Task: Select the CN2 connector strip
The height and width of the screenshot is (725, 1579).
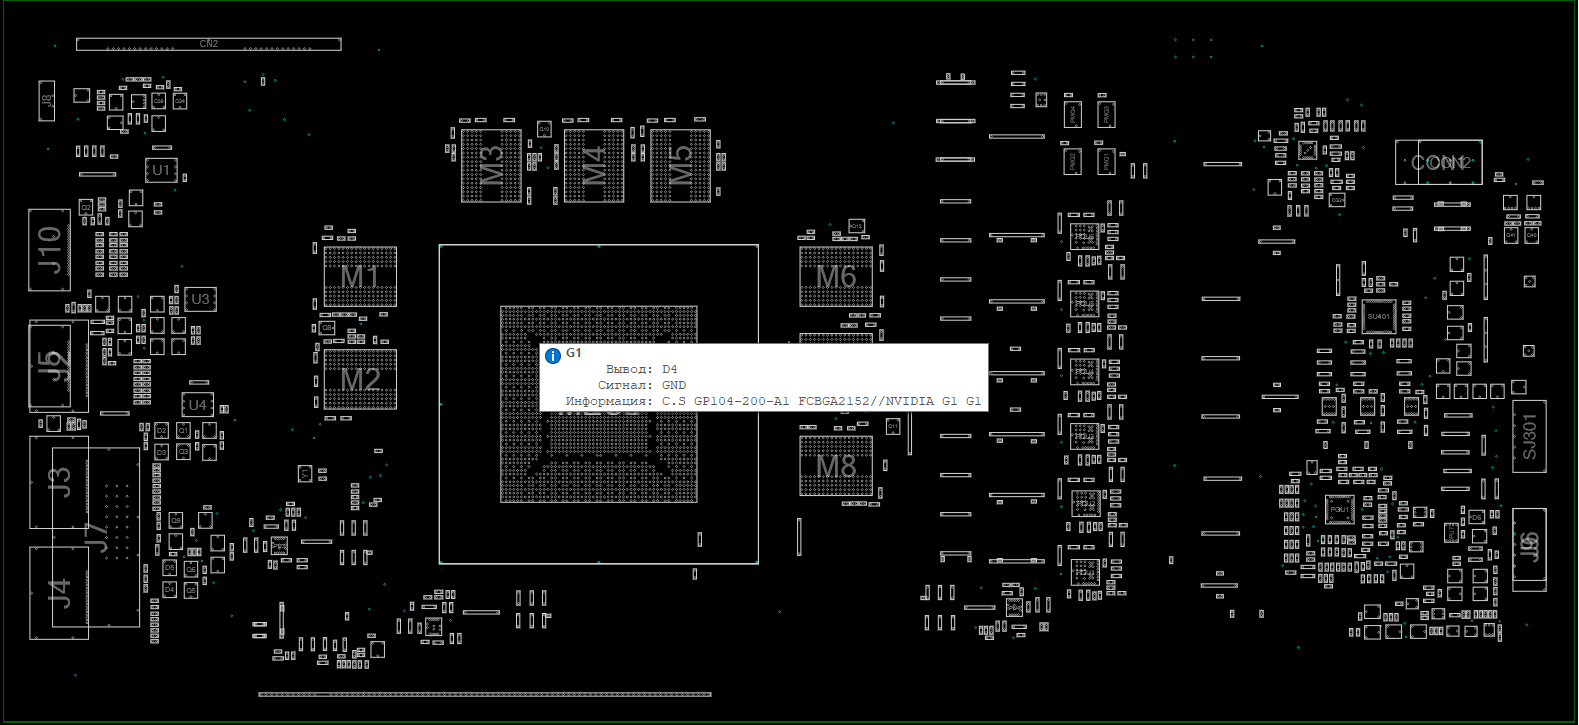Action: tap(209, 44)
